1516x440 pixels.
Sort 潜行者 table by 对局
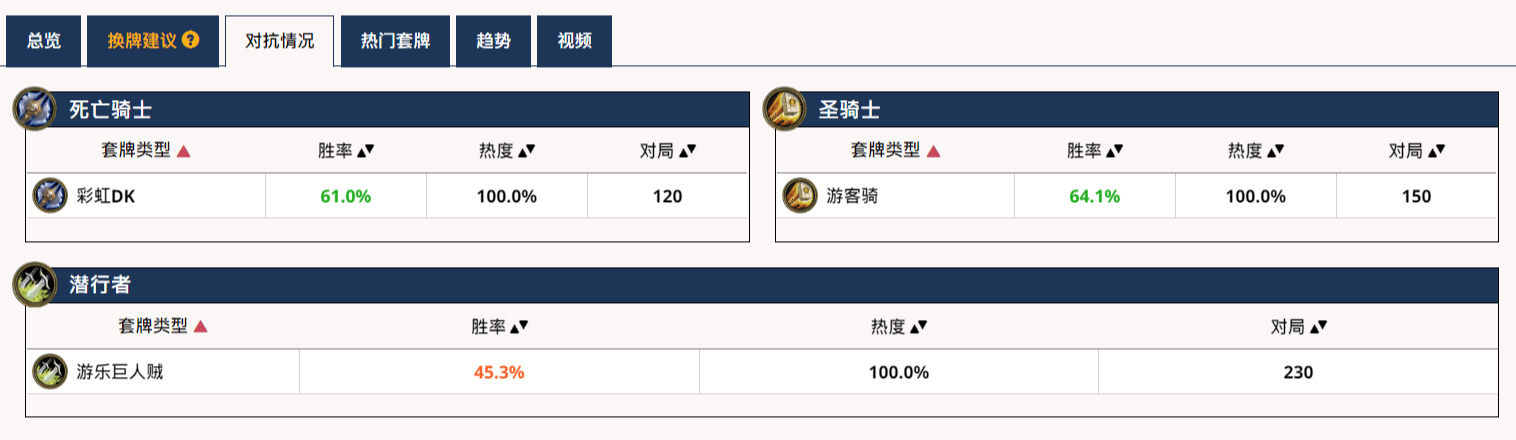(x=1299, y=327)
